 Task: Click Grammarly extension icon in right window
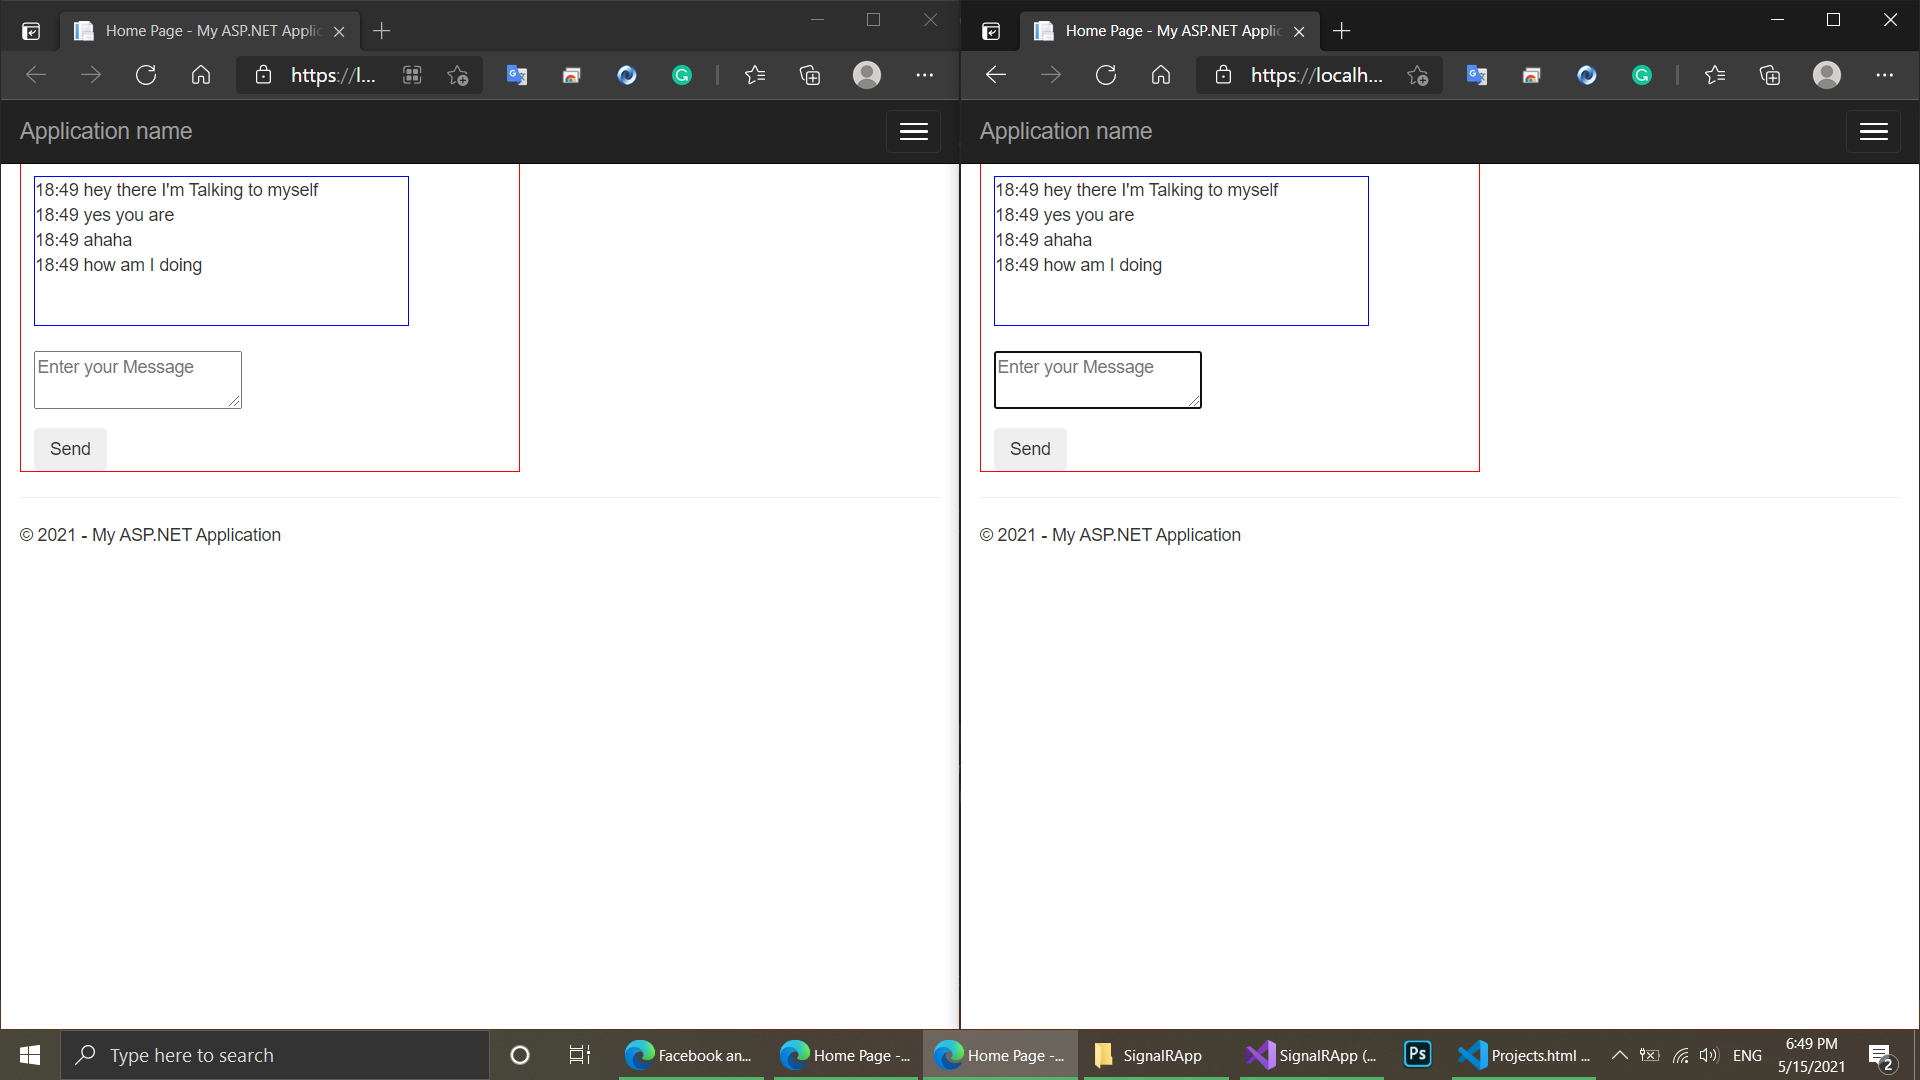(1642, 75)
